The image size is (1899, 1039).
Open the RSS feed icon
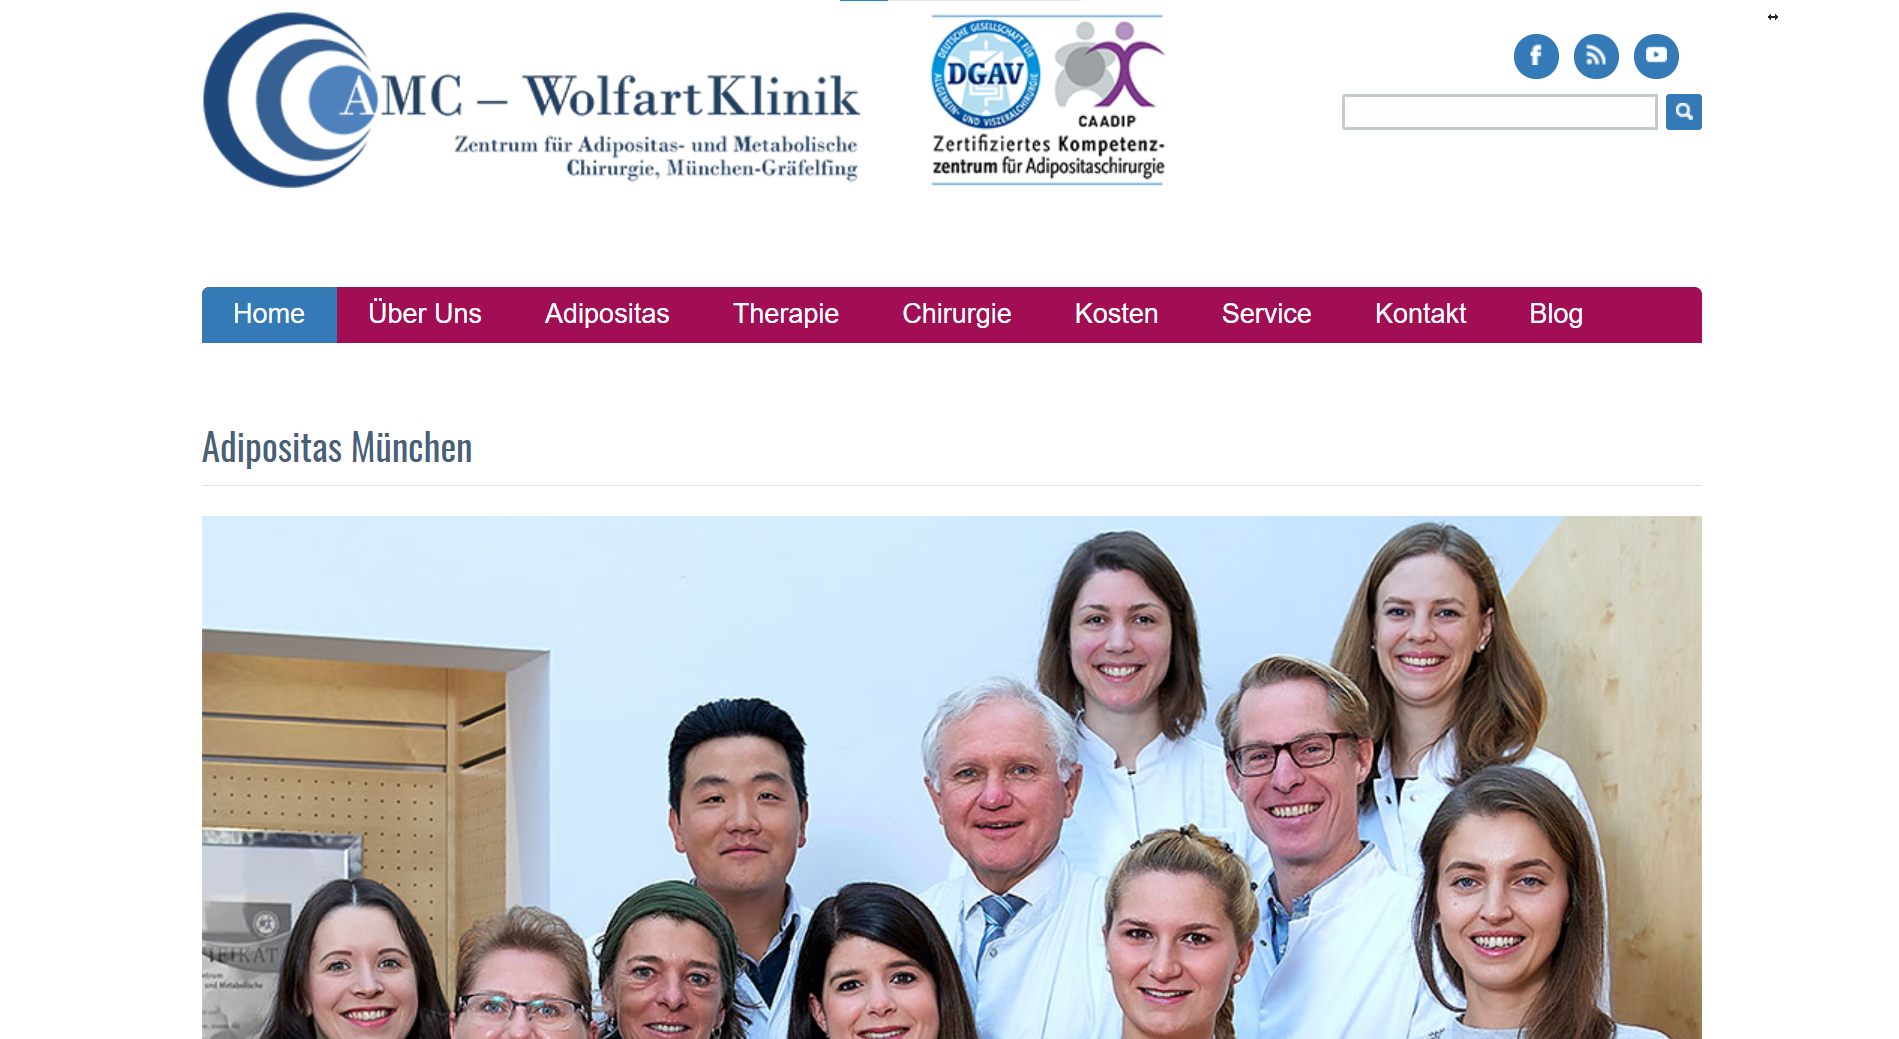tap(1596, 56)
